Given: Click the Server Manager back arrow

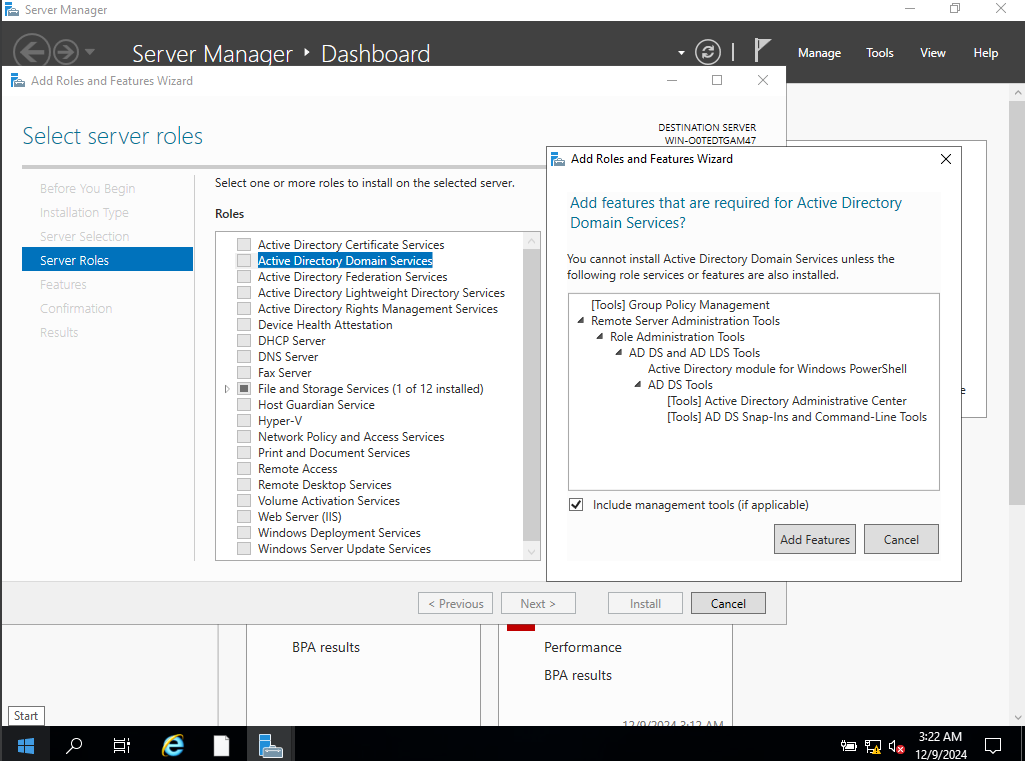Looking at the screenshot, I should coord(31,51).
